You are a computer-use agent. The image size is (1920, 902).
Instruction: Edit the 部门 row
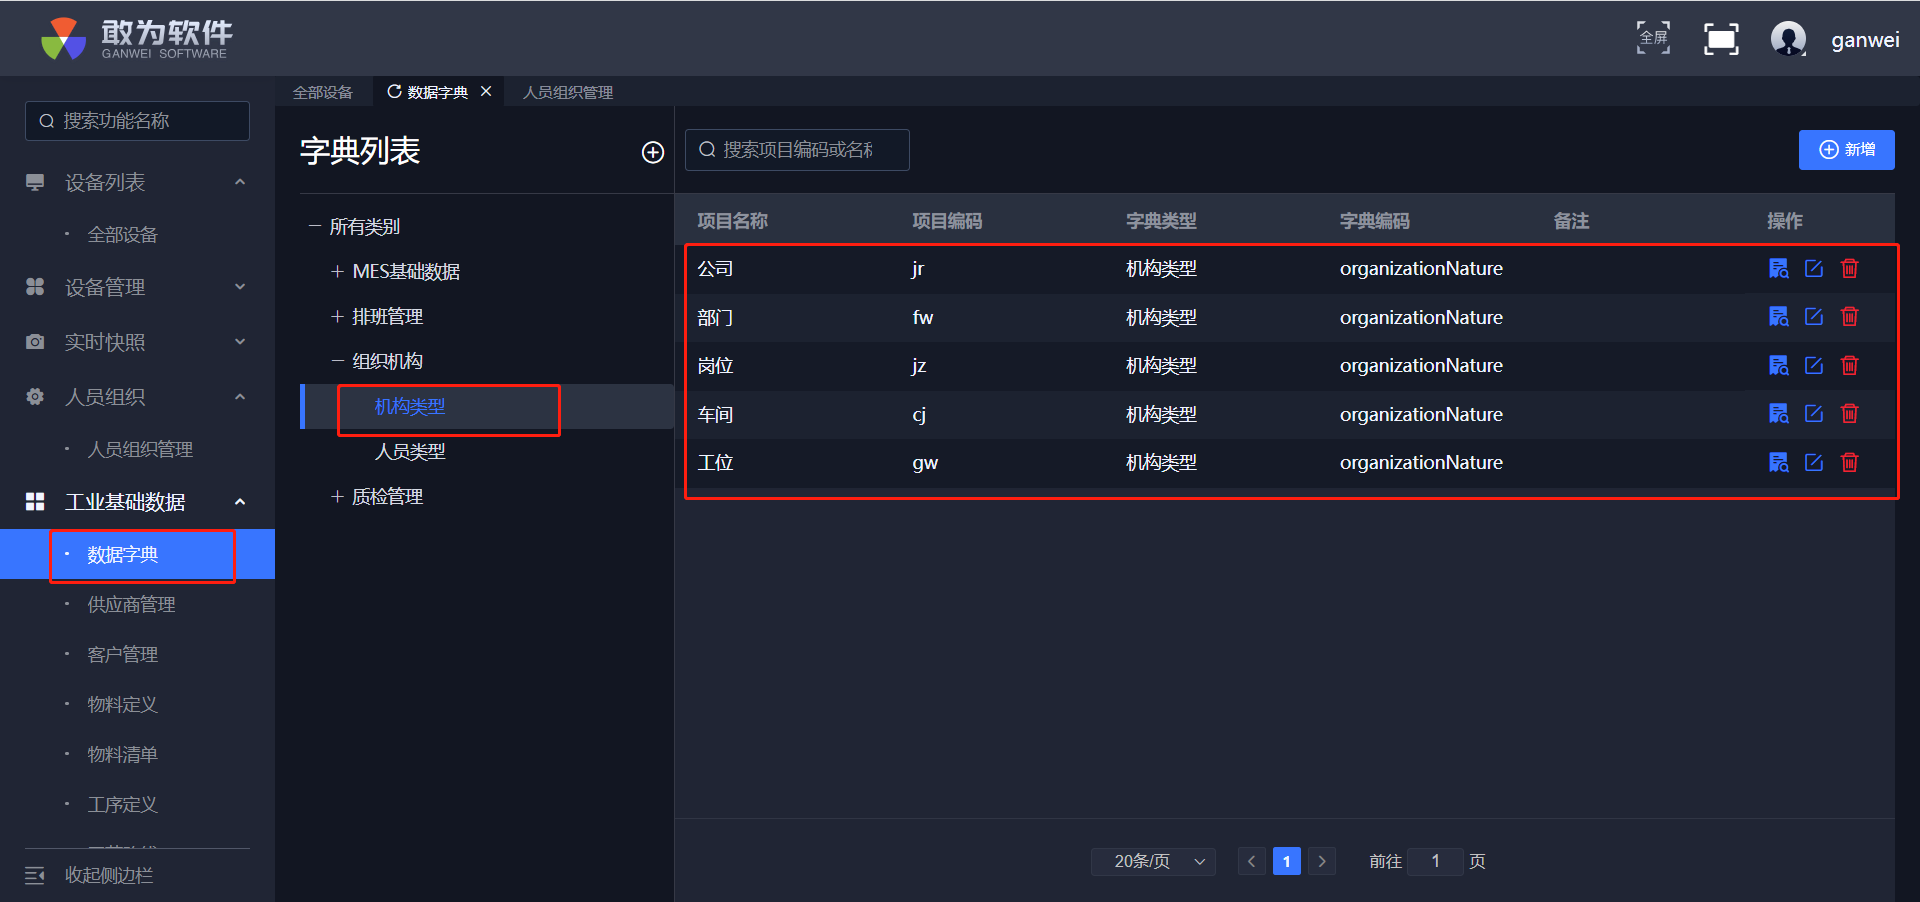tap(1814, 317)
